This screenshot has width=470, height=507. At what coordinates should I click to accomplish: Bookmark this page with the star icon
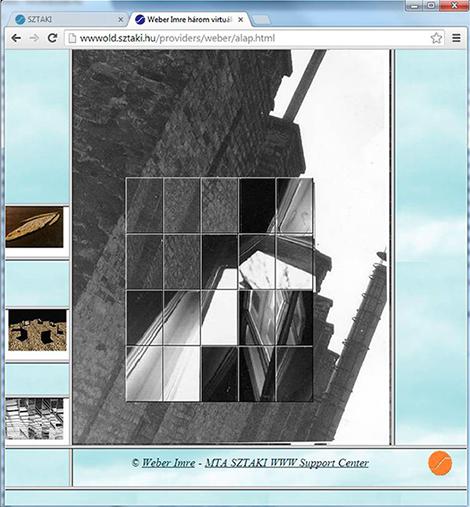coord(436,38)
